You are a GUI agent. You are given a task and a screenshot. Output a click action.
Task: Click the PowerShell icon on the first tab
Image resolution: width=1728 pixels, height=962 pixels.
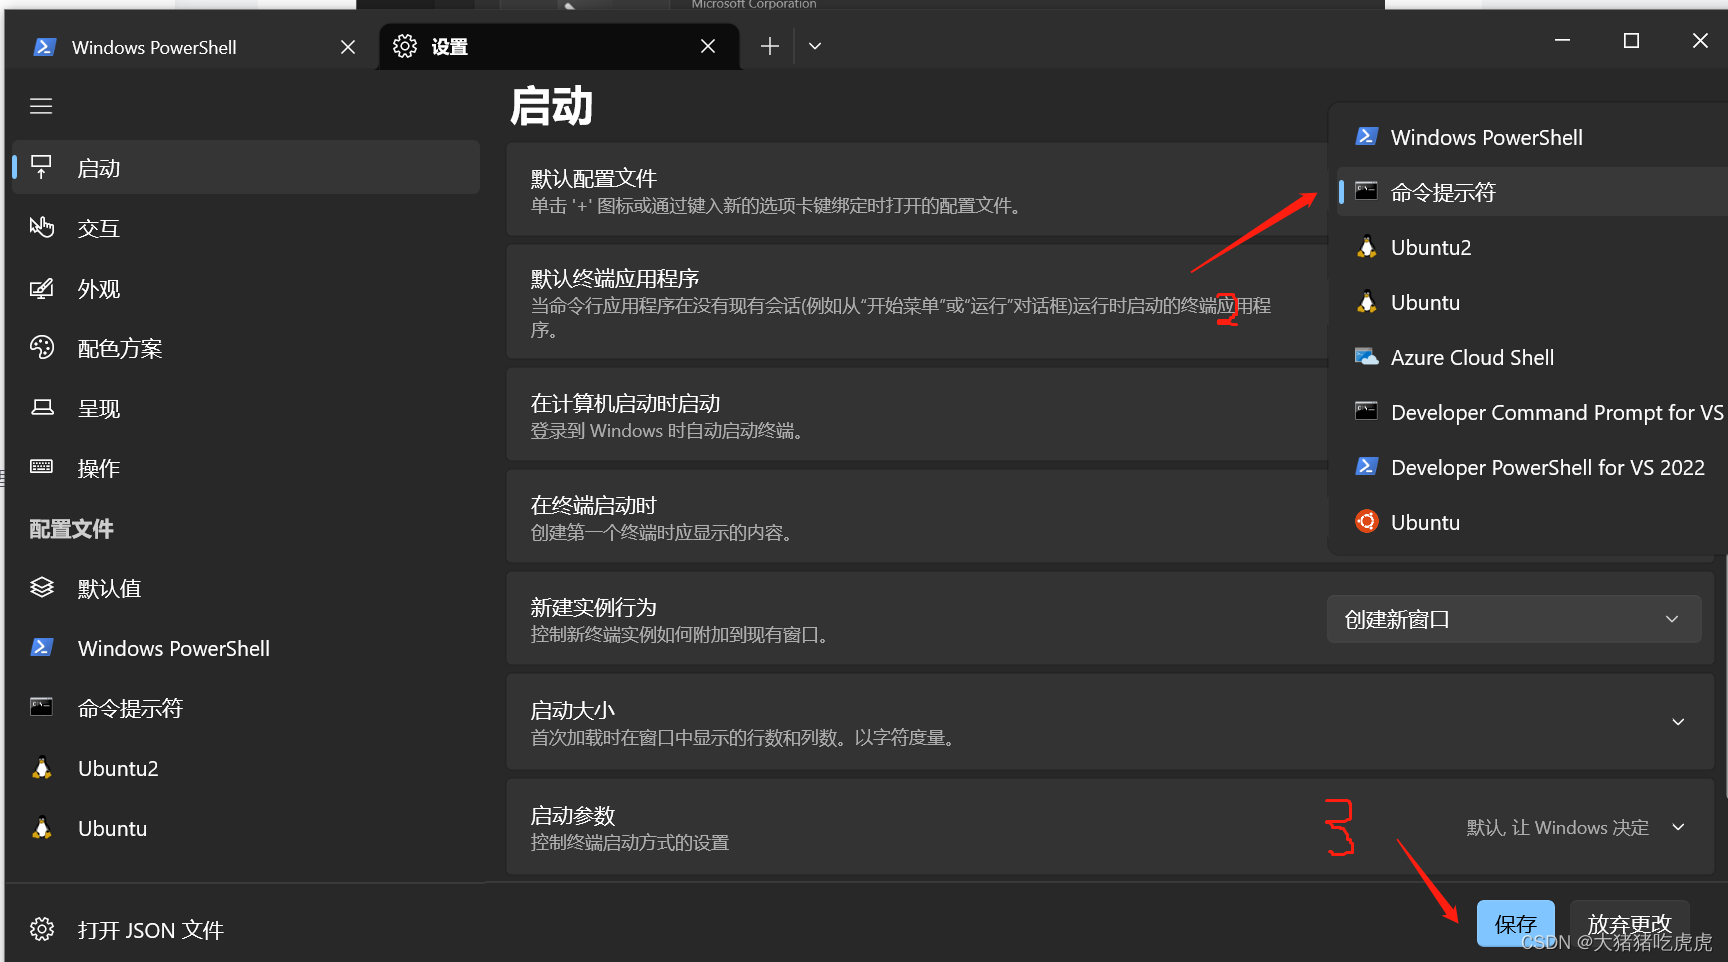point(45,47)
